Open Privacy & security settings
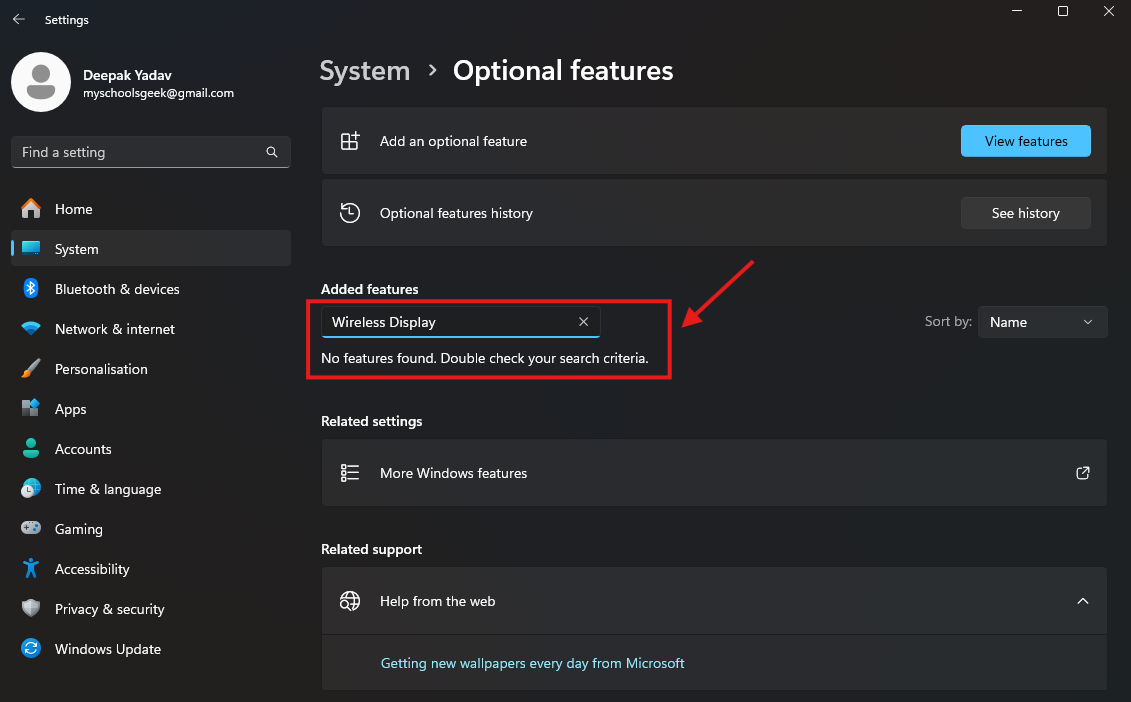1131x702 pixels. [x=151, y=609]
